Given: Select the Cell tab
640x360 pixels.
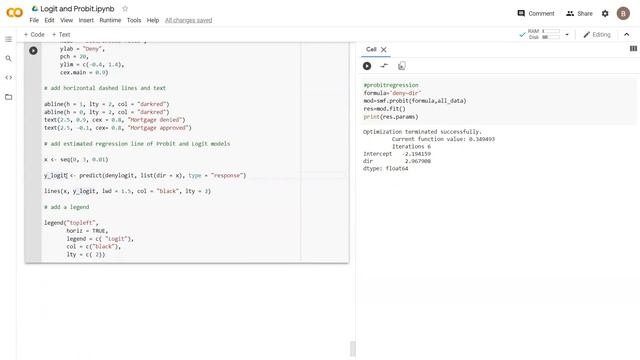Looking at the screenshot, I should click(x=371, y=49).
